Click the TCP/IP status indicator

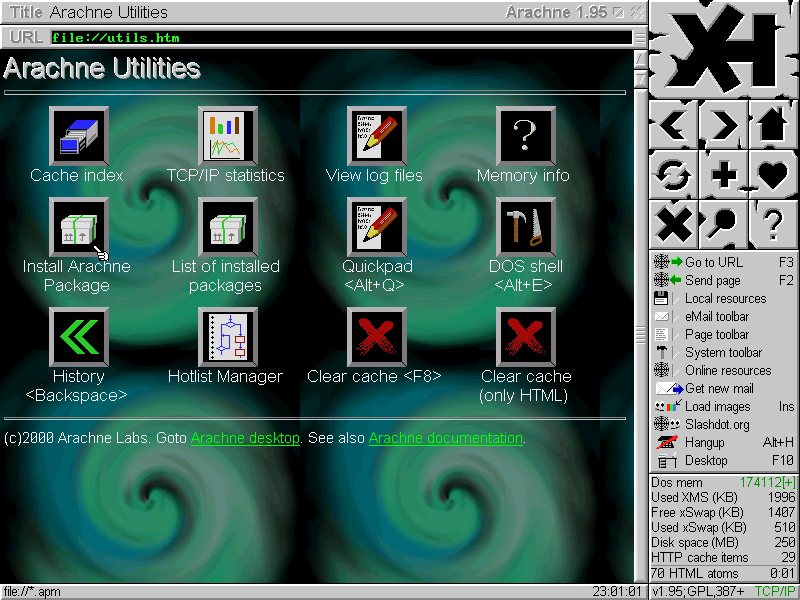[x=774, y=591]
